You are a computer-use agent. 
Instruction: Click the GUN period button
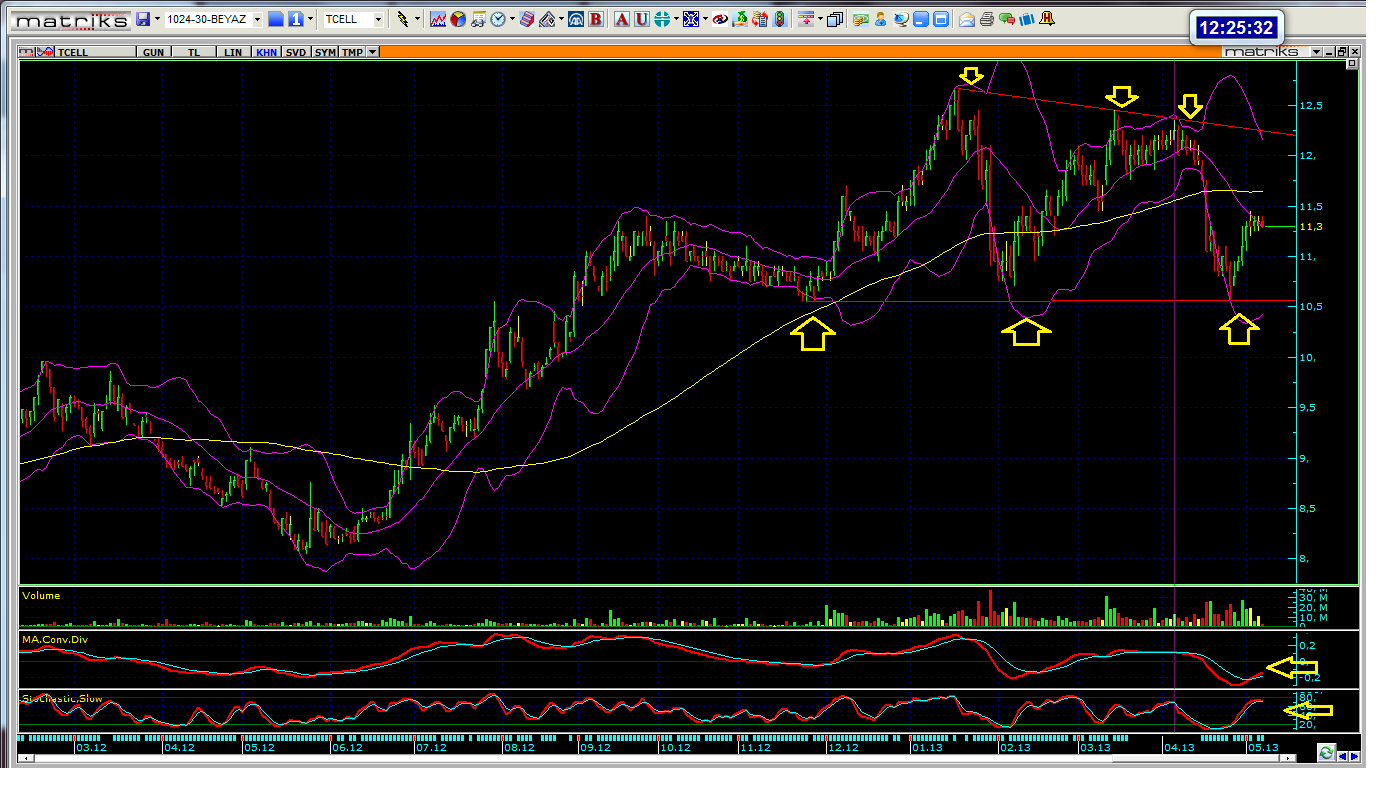153,52
